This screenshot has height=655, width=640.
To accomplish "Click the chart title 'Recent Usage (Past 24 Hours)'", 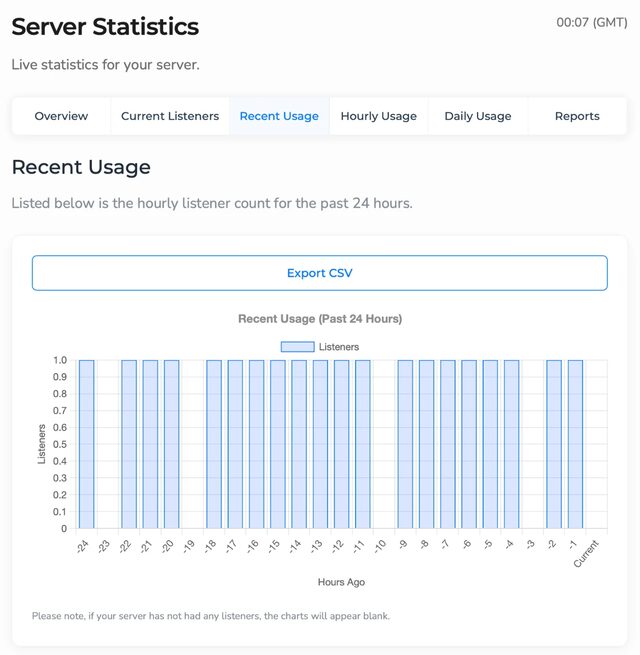I will [320, 319].
